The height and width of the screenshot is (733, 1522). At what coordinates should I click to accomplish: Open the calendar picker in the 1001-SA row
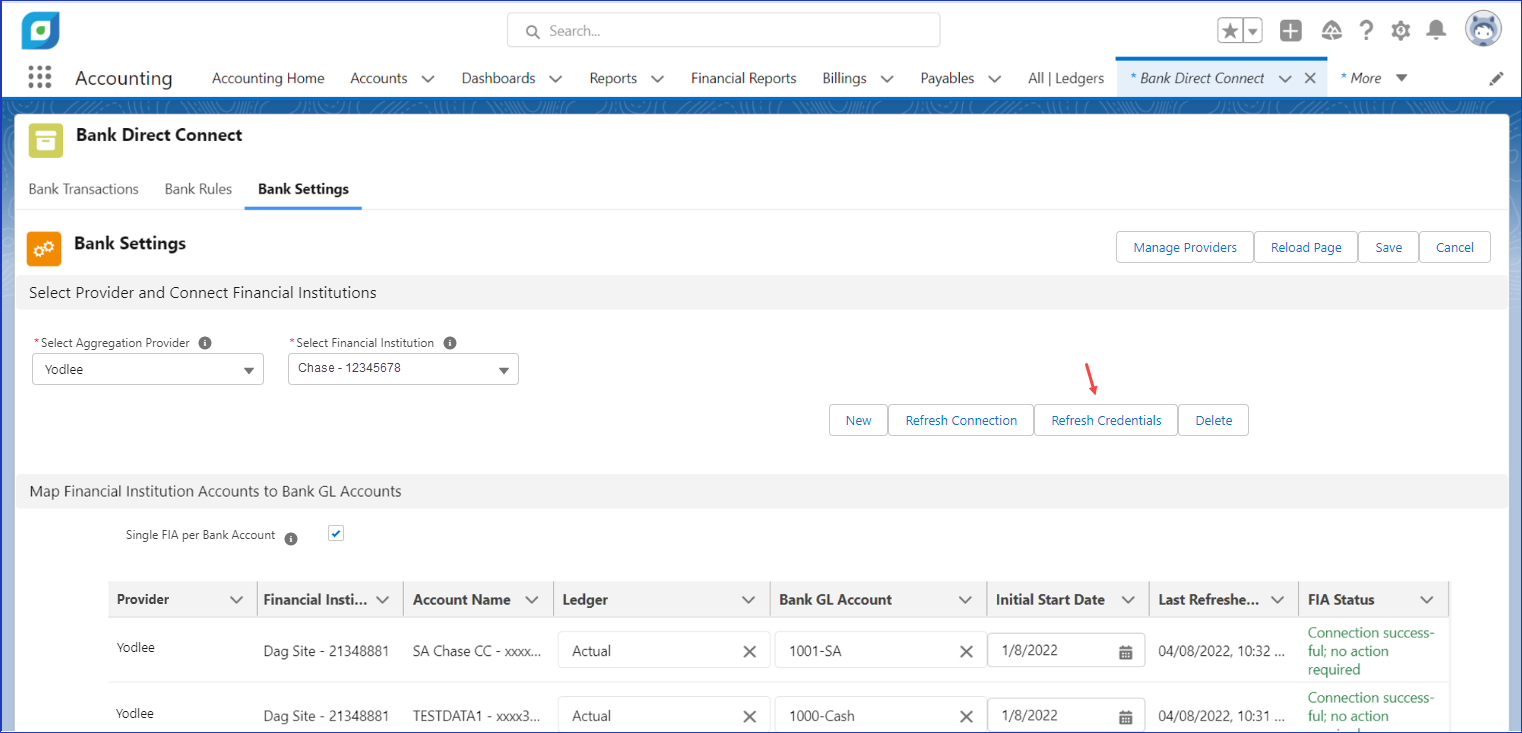[1125, 652]
